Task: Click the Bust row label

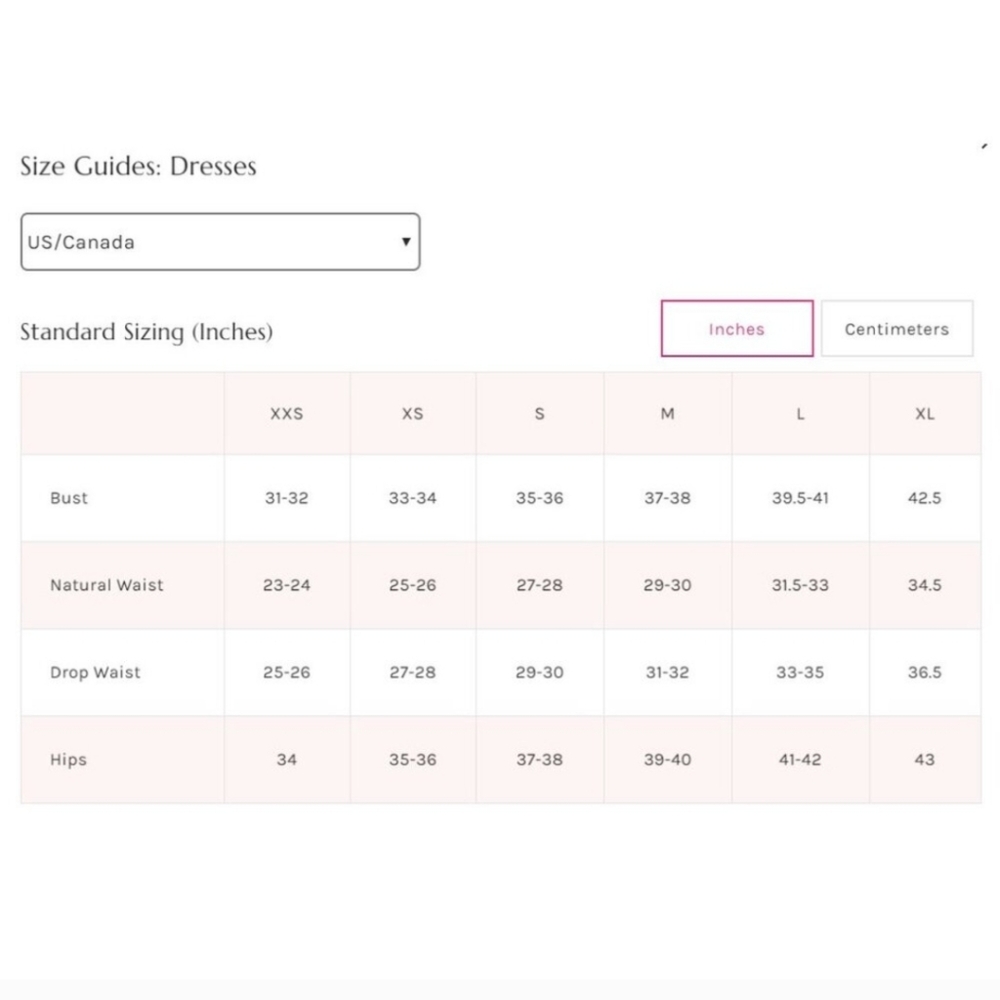Action: click(69, 498)
